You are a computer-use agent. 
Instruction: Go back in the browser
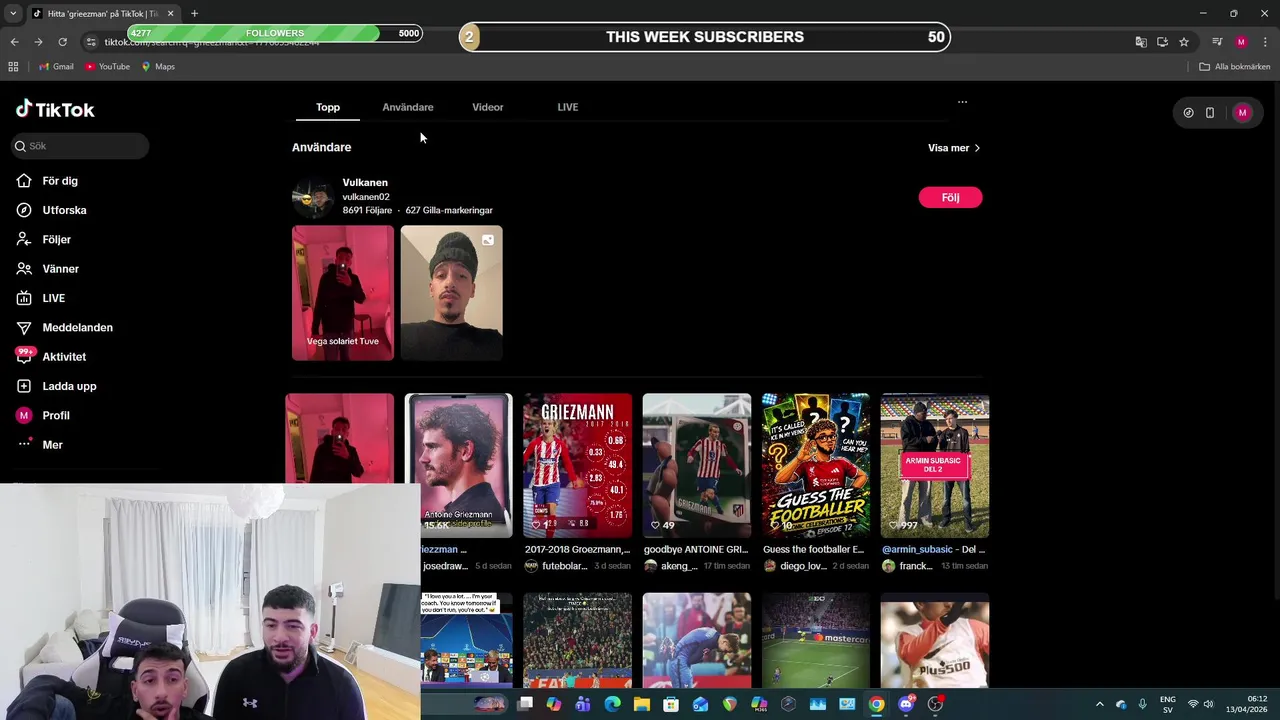tap(14, 42)
